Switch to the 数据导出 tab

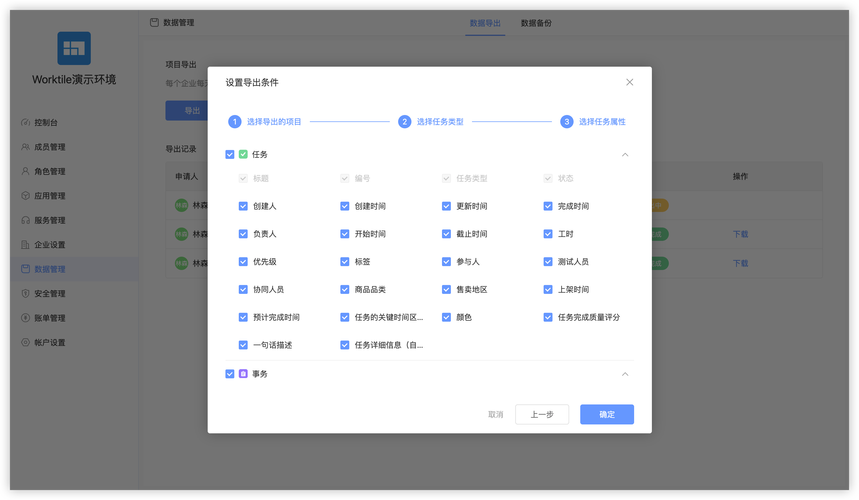pyautogui.click(x=485, y=23)
